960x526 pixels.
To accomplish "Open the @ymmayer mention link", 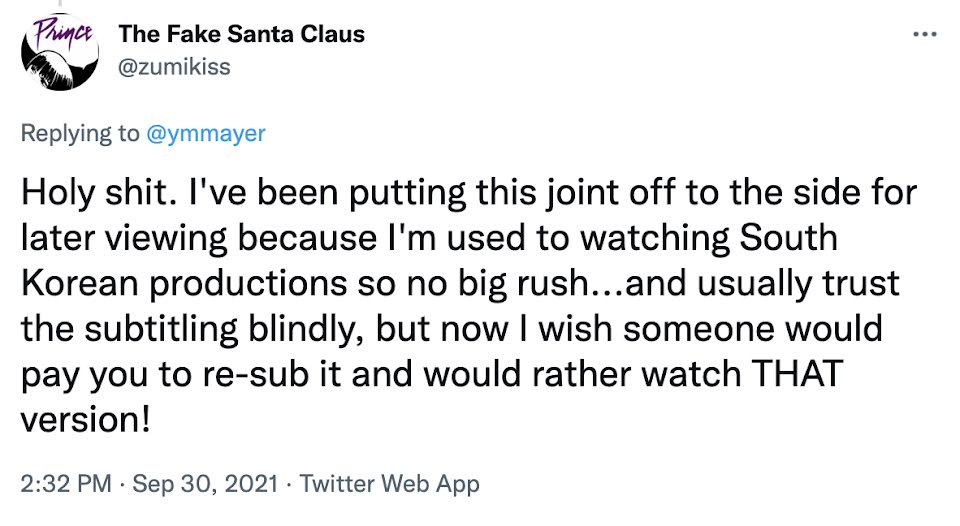I will click(206, 133).
